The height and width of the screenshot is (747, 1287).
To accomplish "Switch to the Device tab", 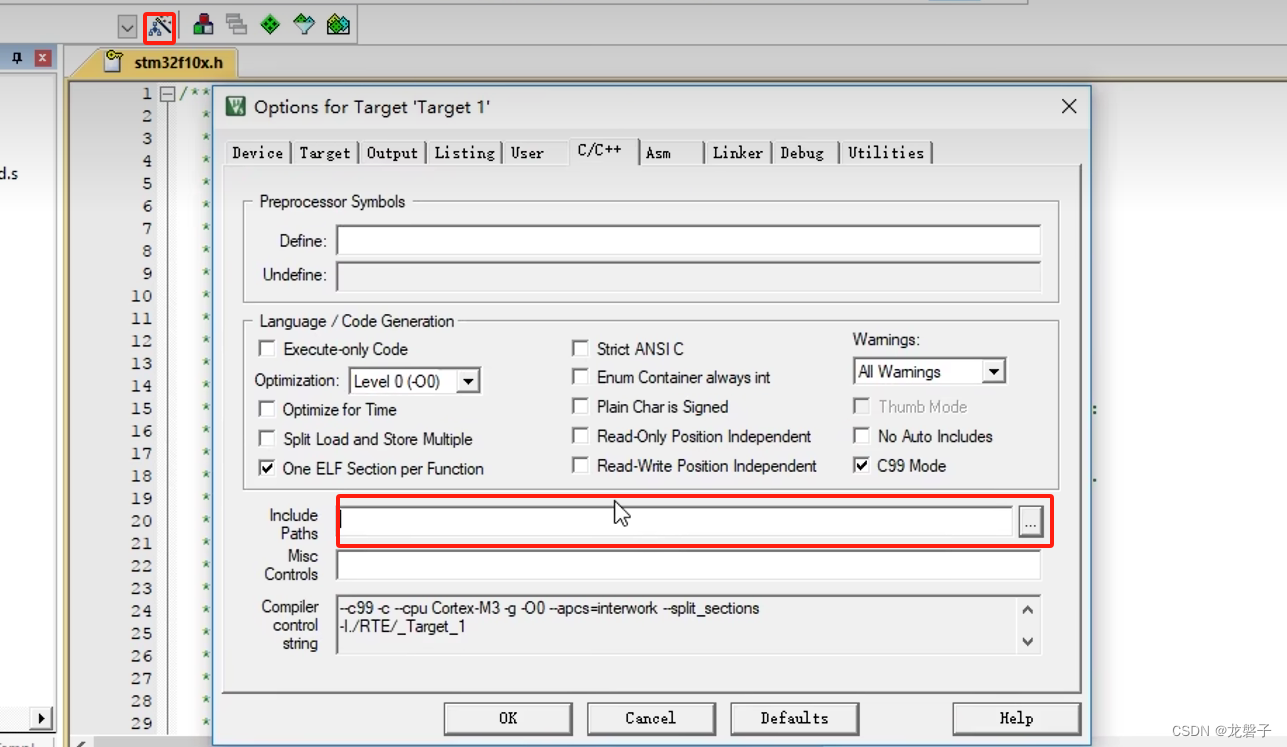I will 257,153.
